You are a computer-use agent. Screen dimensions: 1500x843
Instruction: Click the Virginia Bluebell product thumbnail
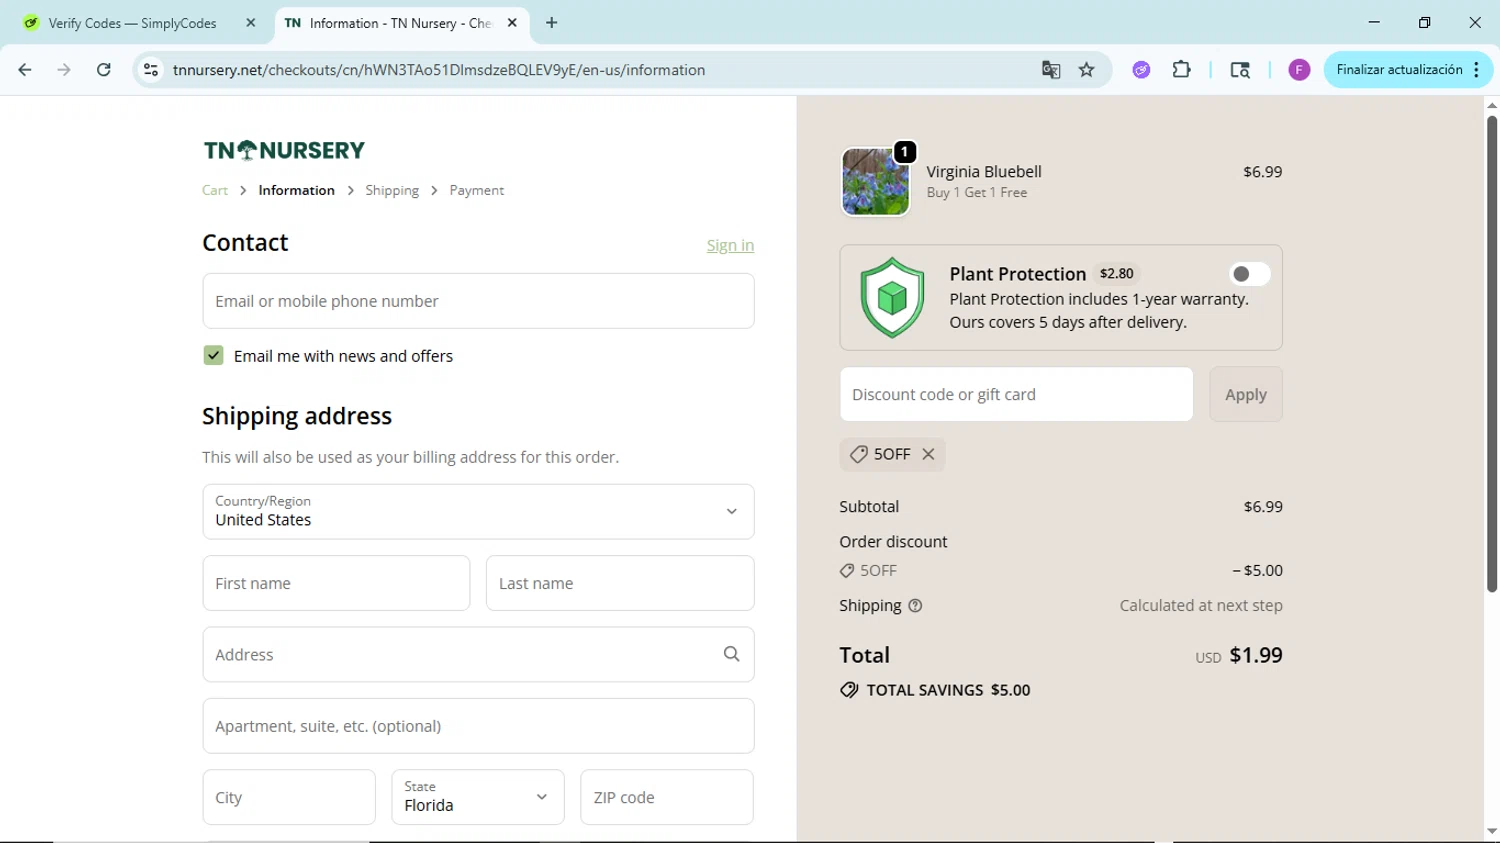875,182
